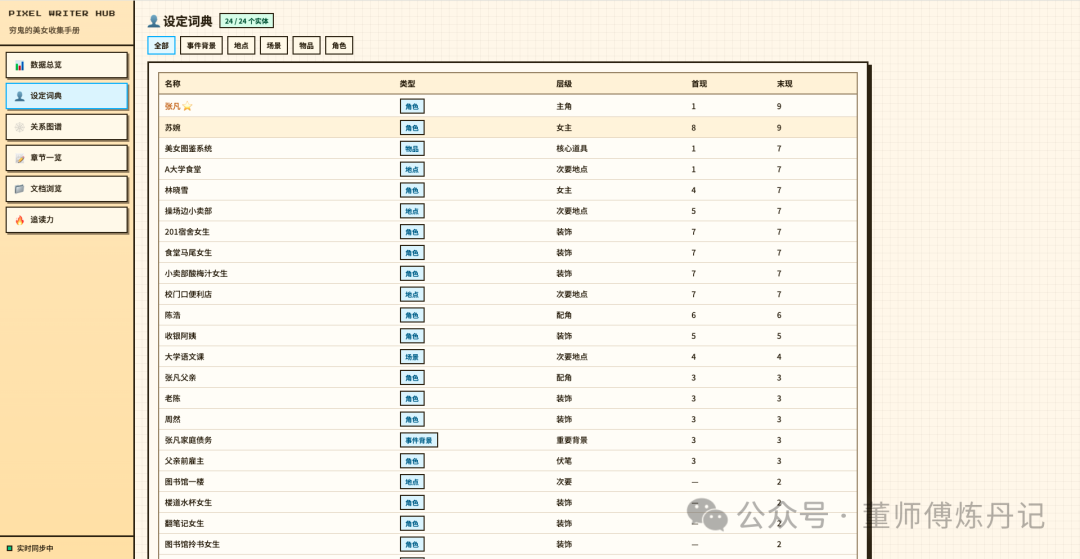
Task: Select the 全部 filter tab
Action: (x=161, y=45)
